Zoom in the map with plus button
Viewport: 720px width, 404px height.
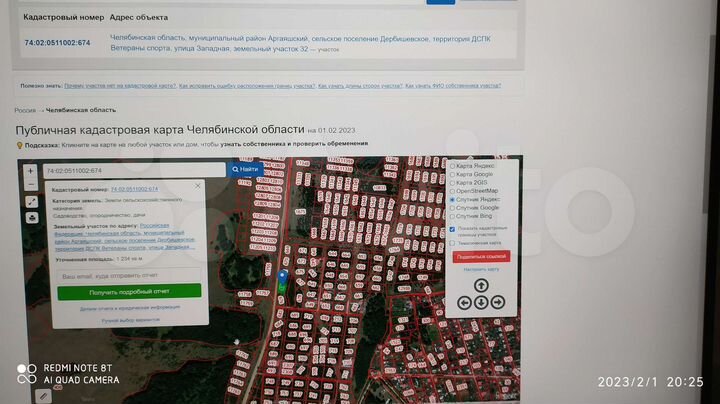[31, 171]
